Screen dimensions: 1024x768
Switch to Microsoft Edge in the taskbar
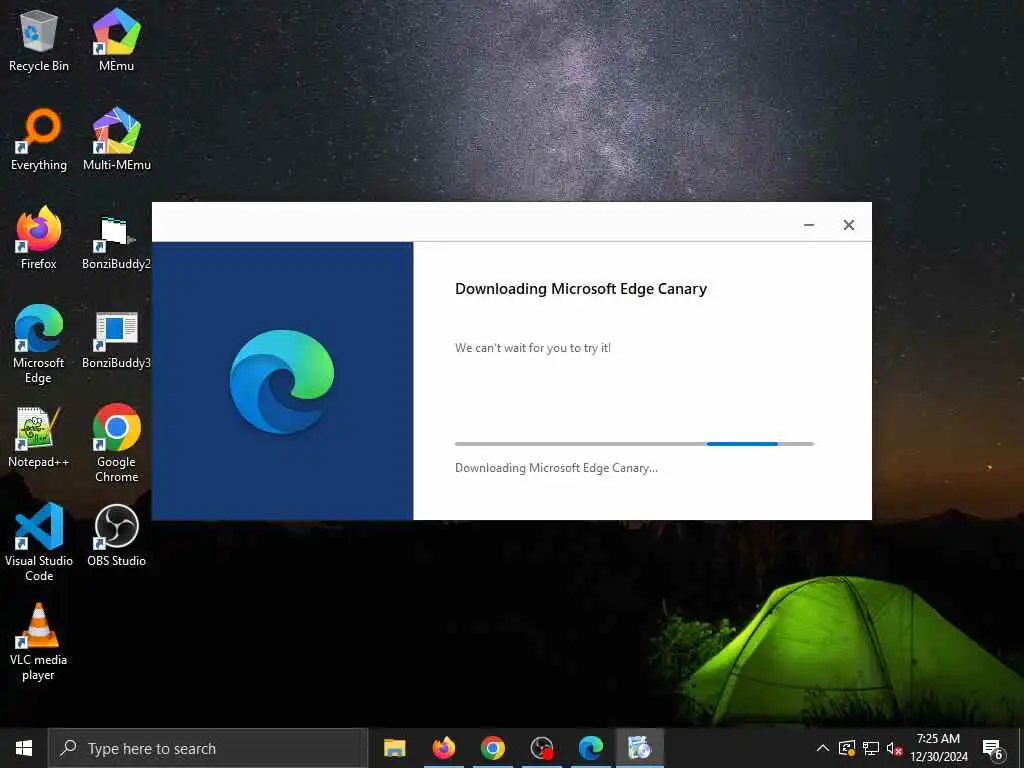590,748
